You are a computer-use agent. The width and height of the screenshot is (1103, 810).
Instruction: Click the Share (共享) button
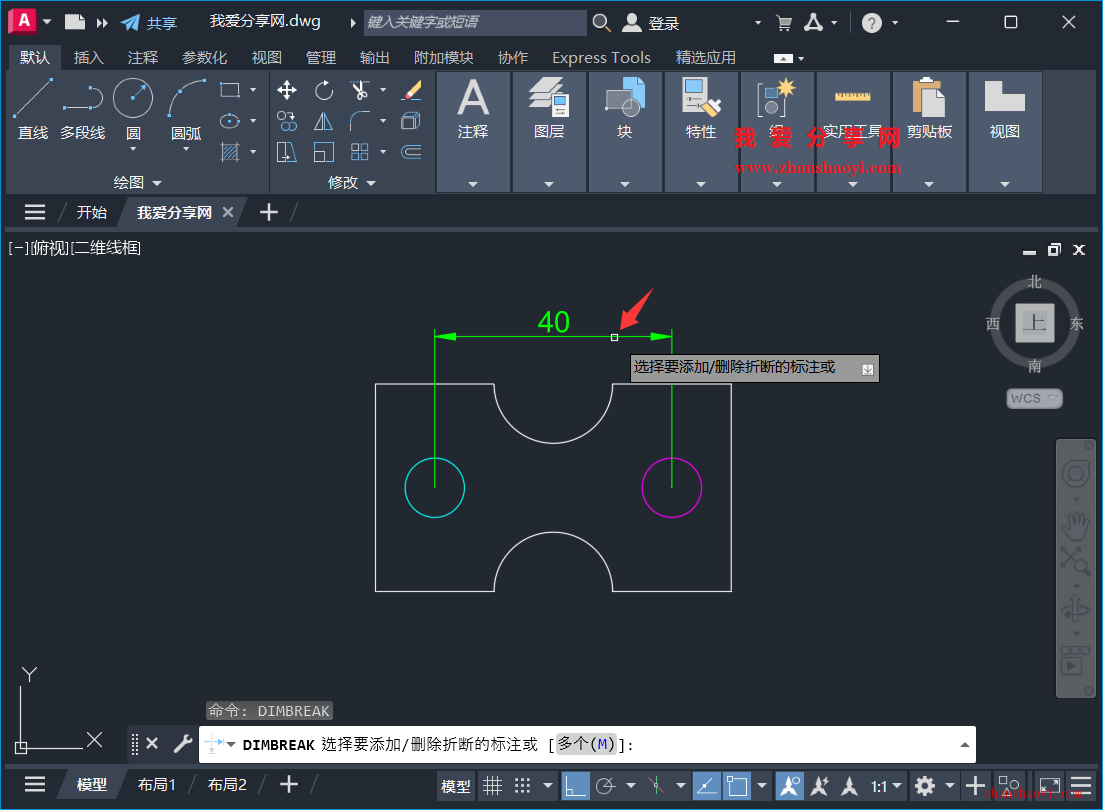tap(149, 23)
